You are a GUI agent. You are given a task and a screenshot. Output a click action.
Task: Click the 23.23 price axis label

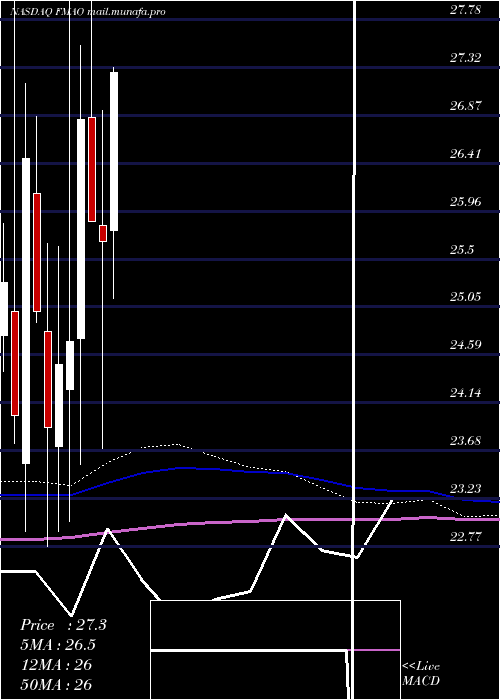click(466, 488)
